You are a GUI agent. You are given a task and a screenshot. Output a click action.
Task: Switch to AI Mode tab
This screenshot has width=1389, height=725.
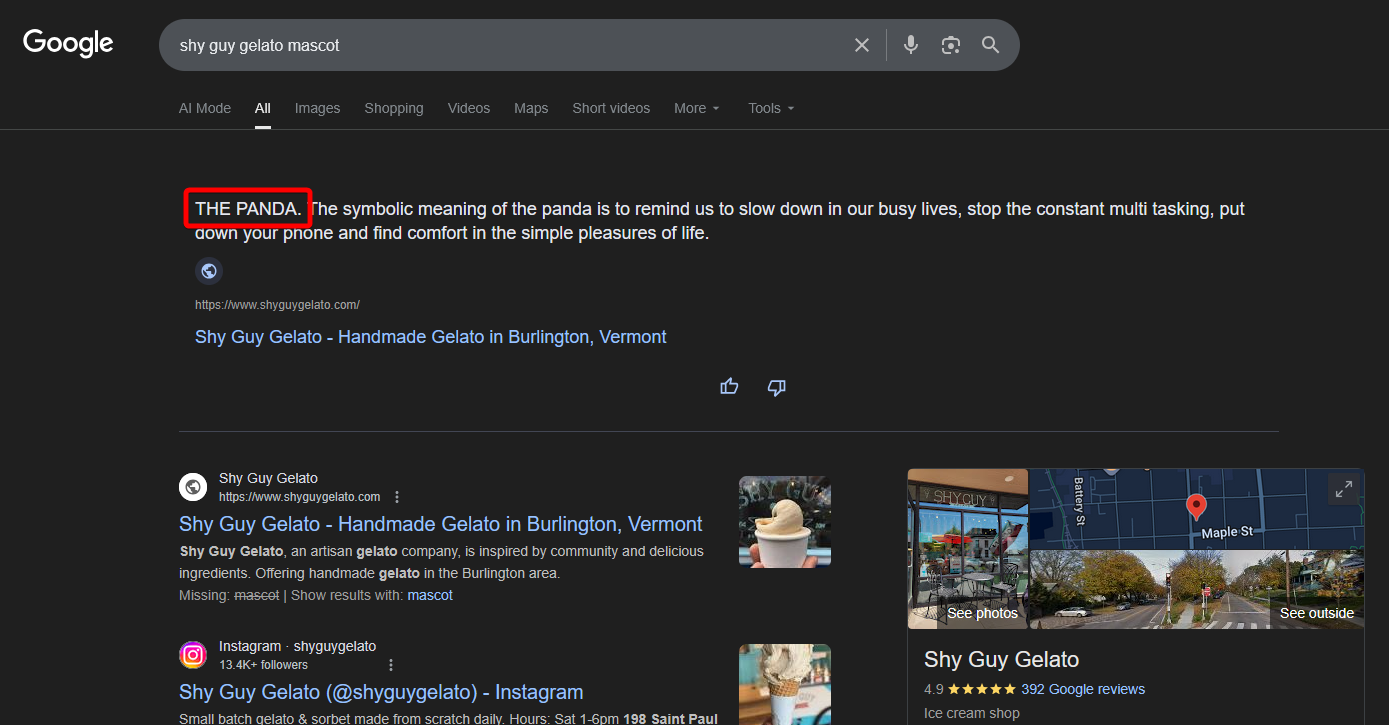click(205, 108)
